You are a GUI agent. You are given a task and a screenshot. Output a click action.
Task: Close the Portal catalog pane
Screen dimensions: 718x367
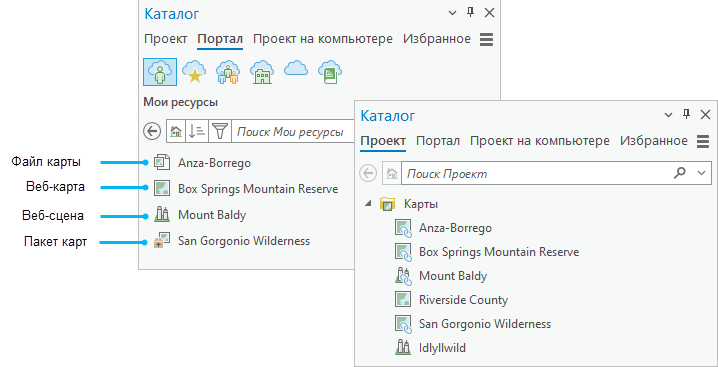490,13
